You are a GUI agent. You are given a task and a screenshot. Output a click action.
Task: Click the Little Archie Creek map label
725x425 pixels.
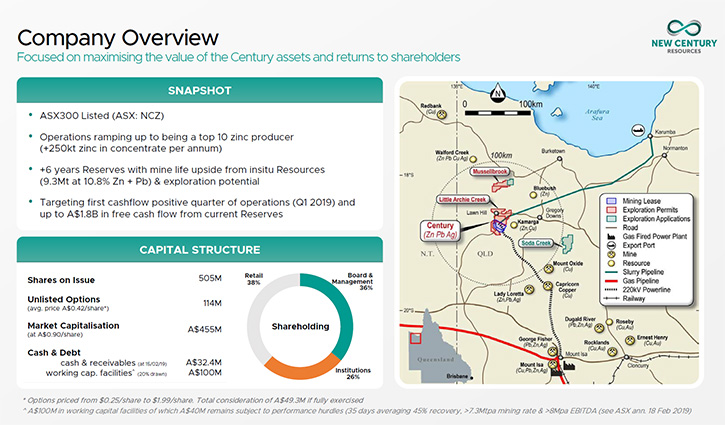(x=463, y=199)
